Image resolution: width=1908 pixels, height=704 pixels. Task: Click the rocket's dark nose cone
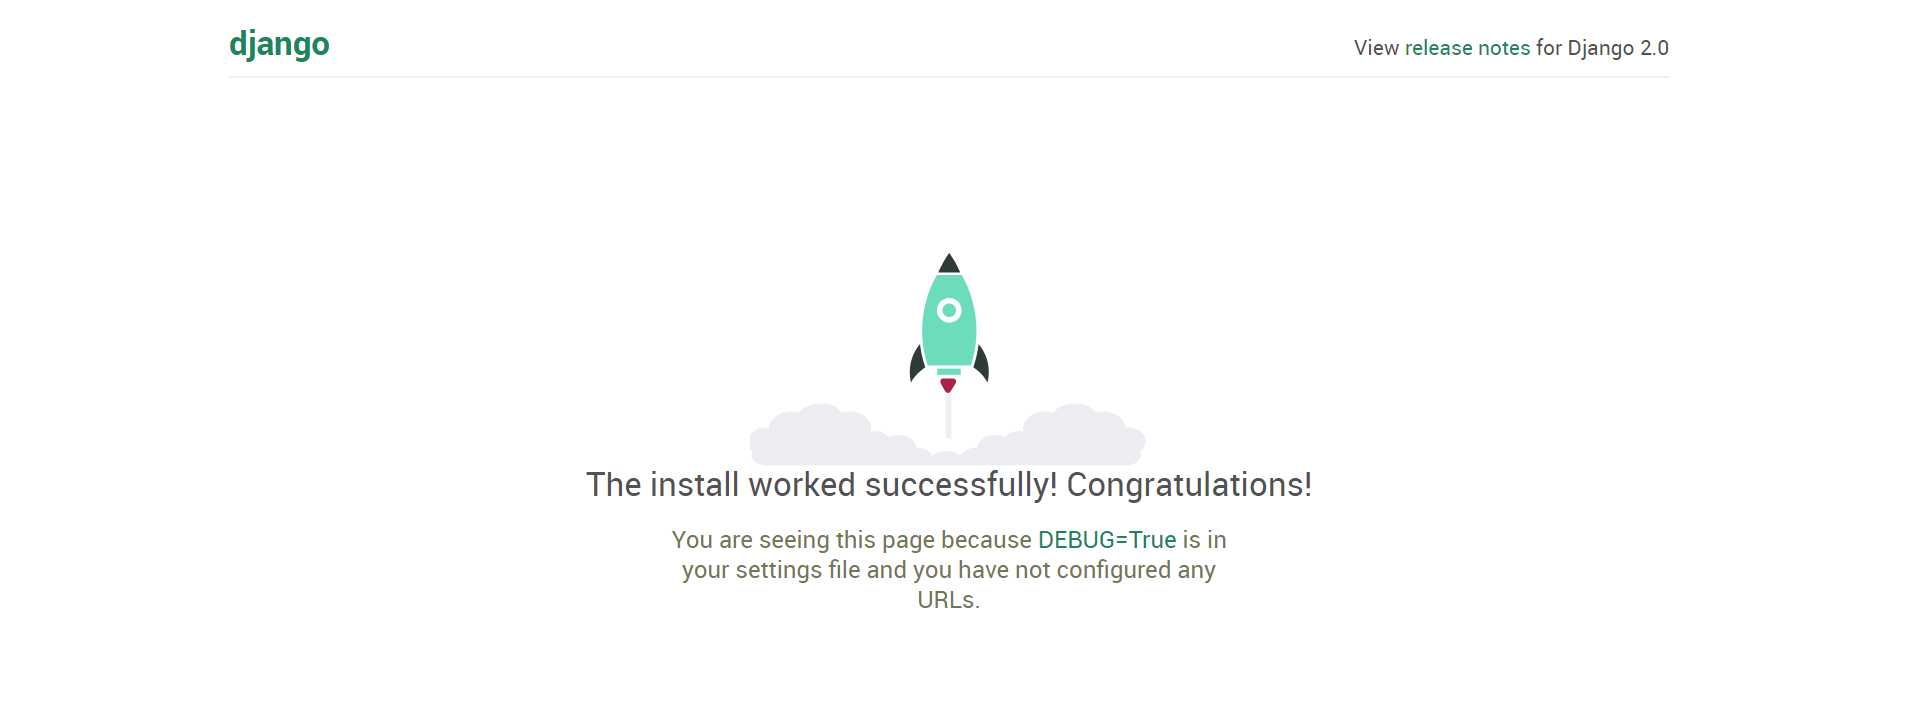tap(949, 264)
